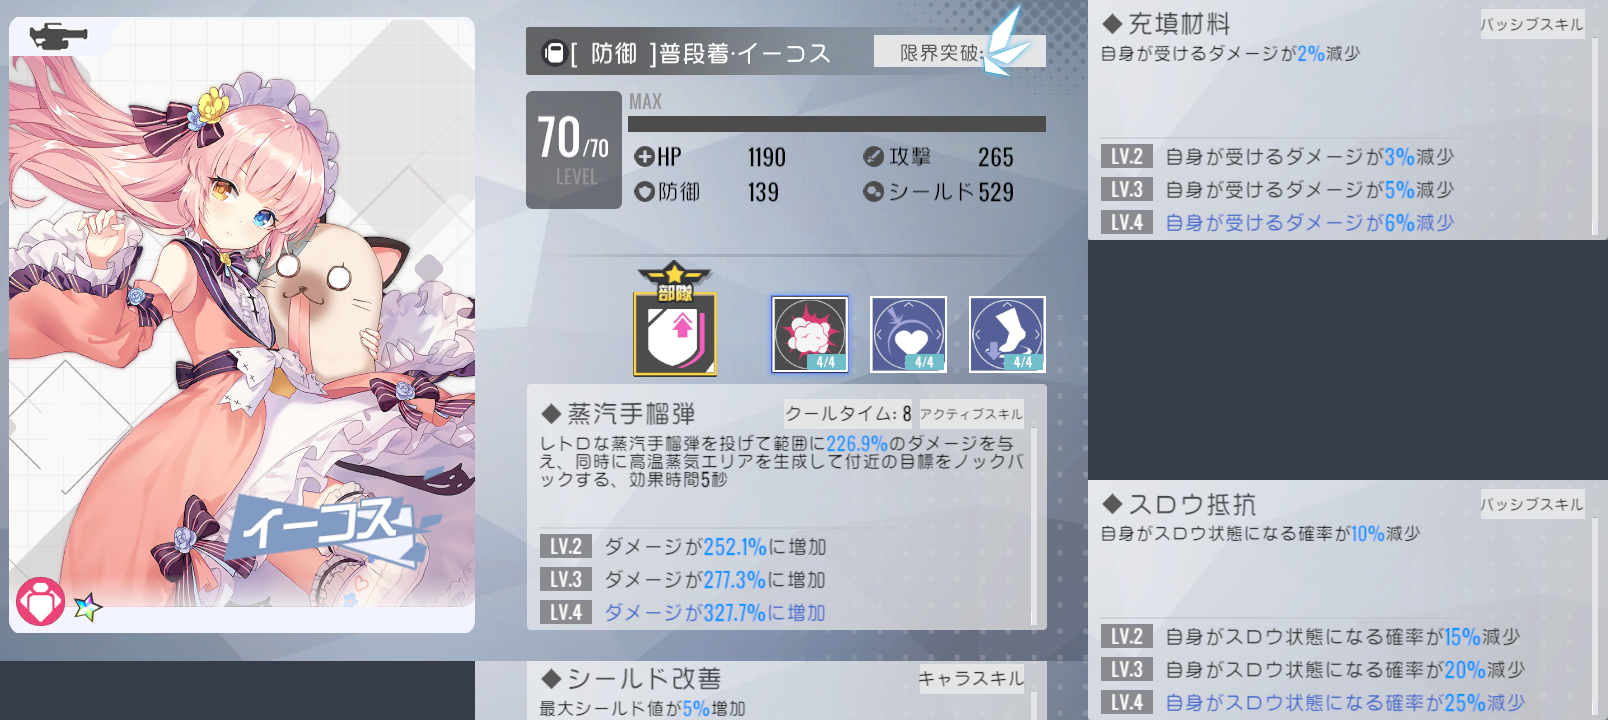Click the defense type icon beside the name
The width and height of the screenshot is (1608, 720).
point(554,52)
